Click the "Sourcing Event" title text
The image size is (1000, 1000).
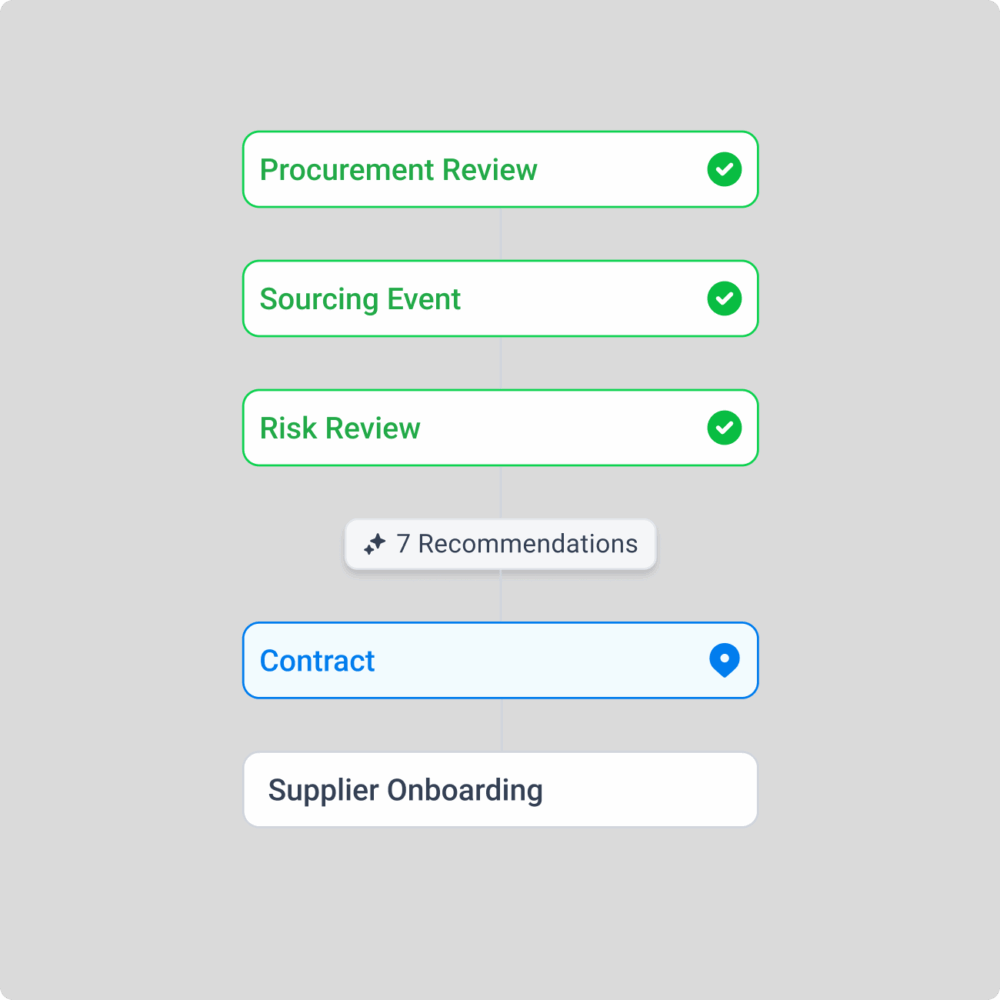(360, 299)
